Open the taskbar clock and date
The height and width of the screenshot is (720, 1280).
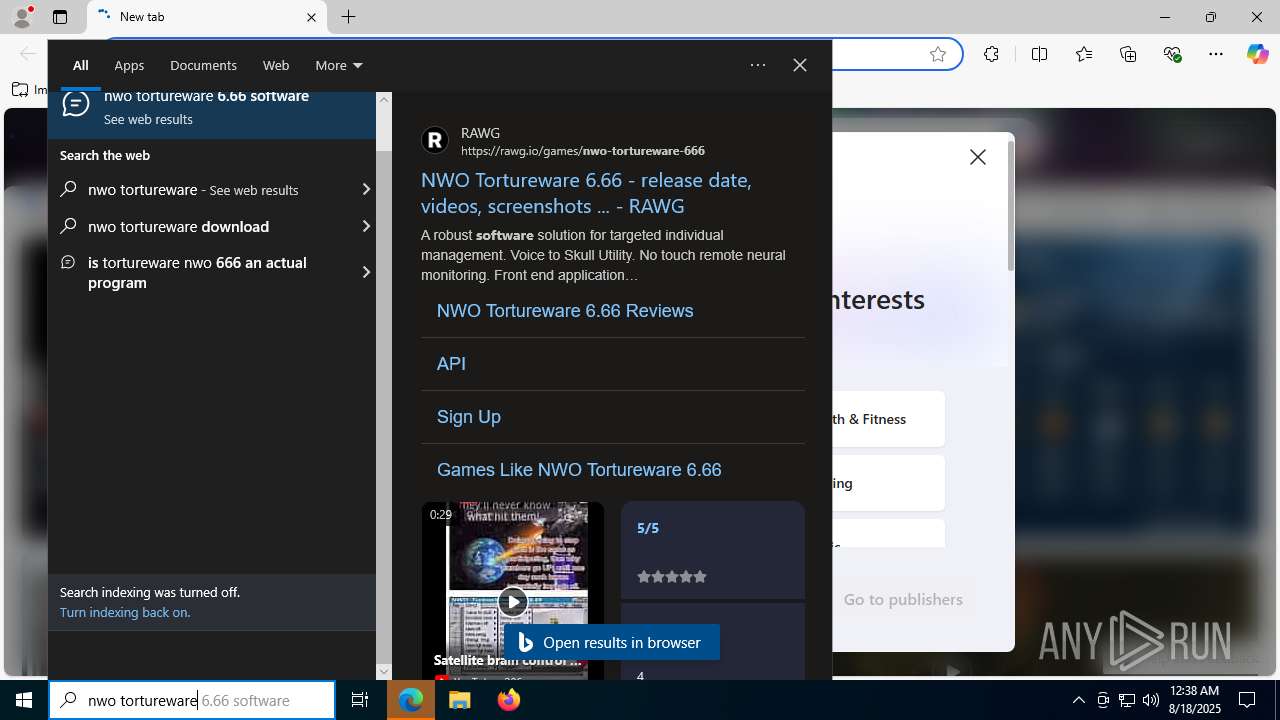click(1195, 700)
